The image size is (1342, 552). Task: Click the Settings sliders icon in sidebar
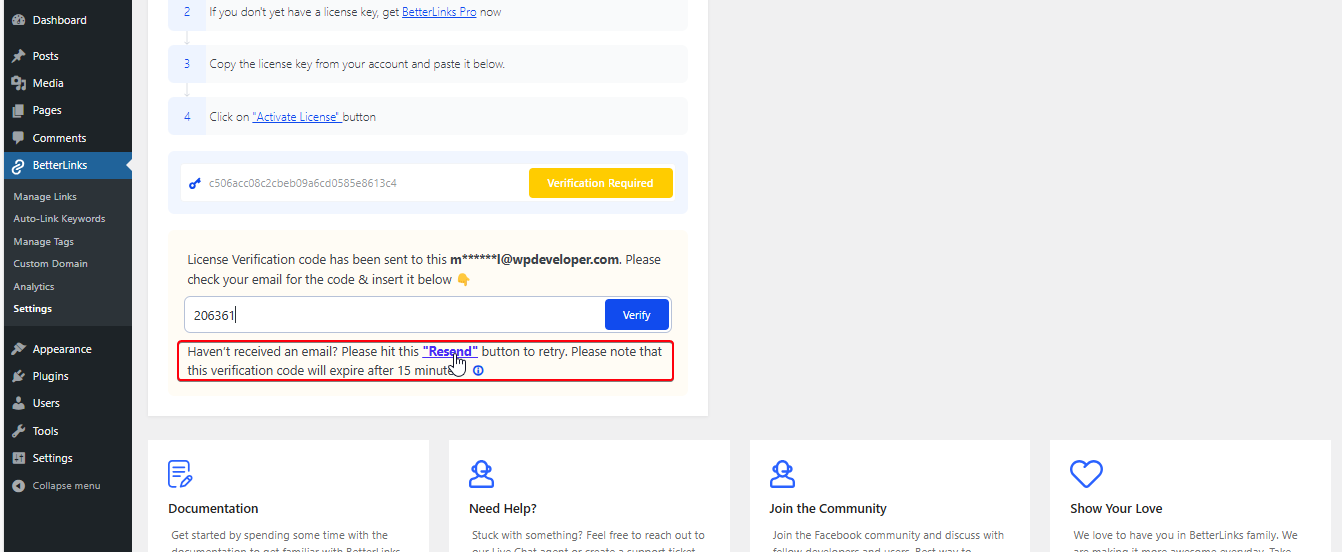18,458
